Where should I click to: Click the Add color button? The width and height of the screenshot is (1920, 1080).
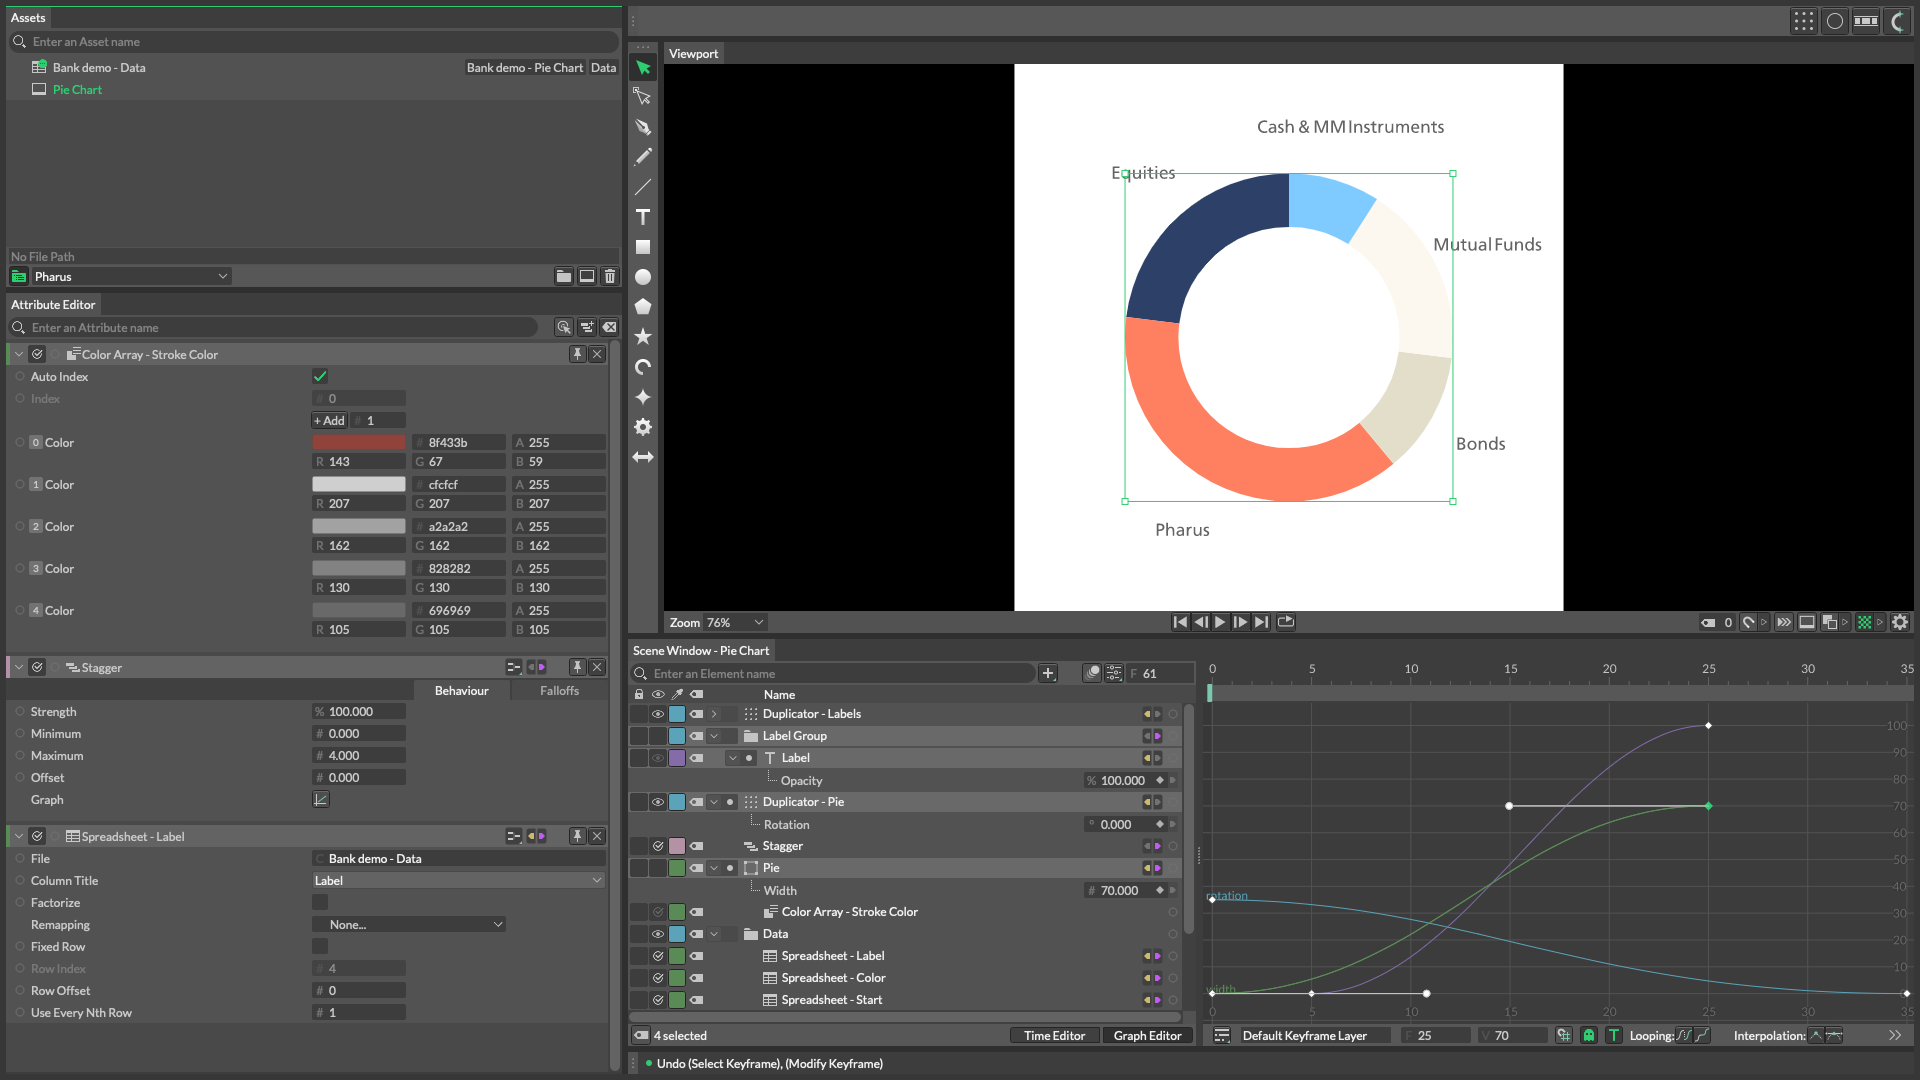point(329,420)
